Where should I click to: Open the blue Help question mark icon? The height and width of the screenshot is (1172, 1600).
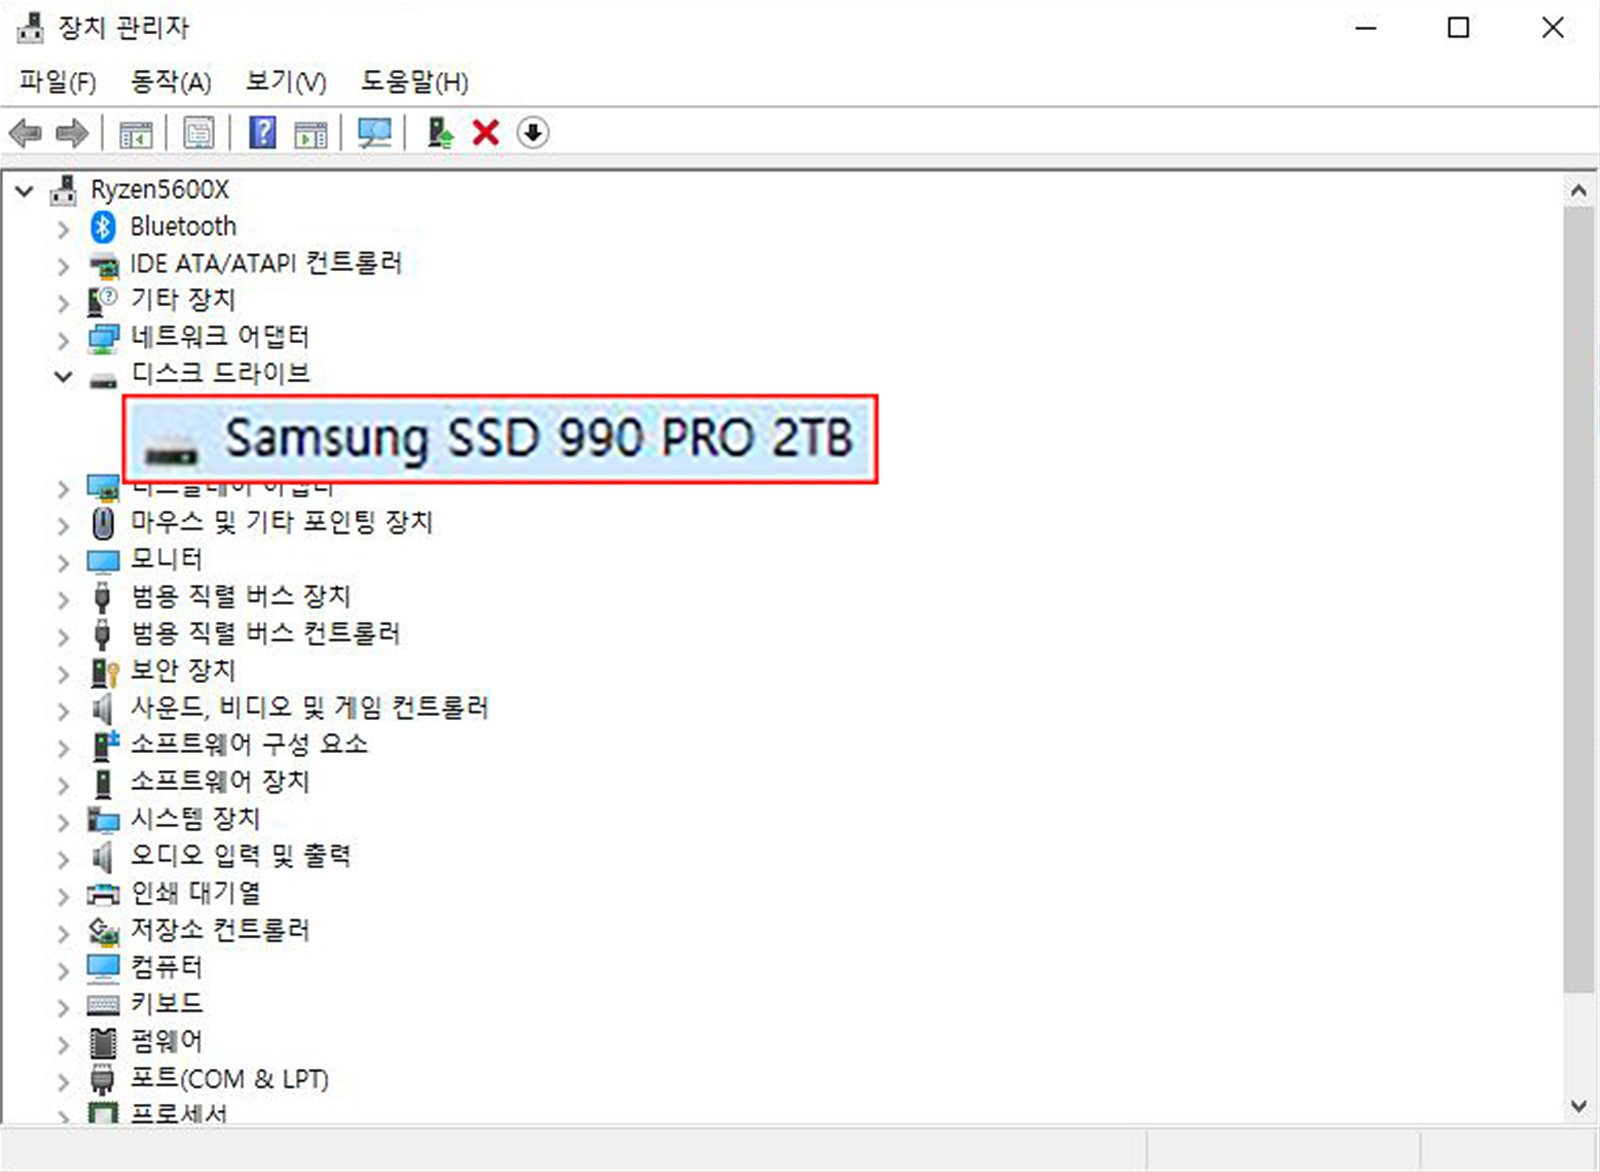(x=262, y=132)
